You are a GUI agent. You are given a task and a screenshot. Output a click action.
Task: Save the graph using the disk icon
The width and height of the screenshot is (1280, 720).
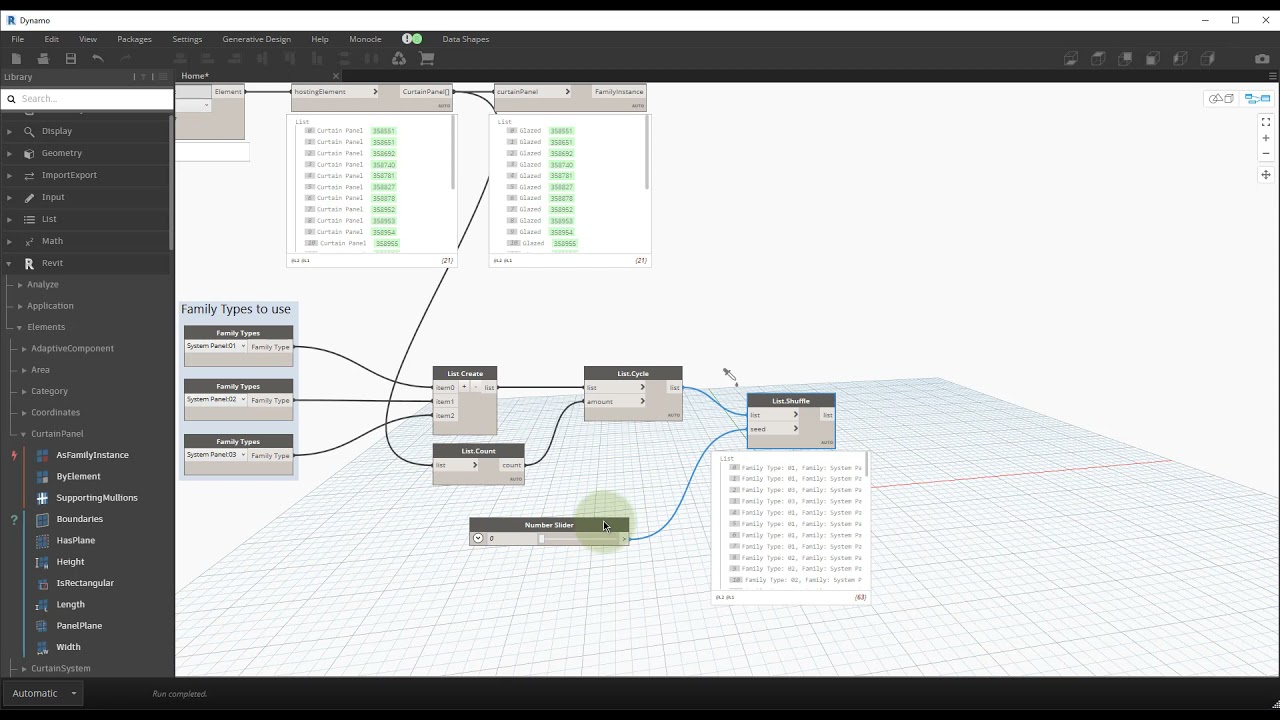[x=71, y=59]
